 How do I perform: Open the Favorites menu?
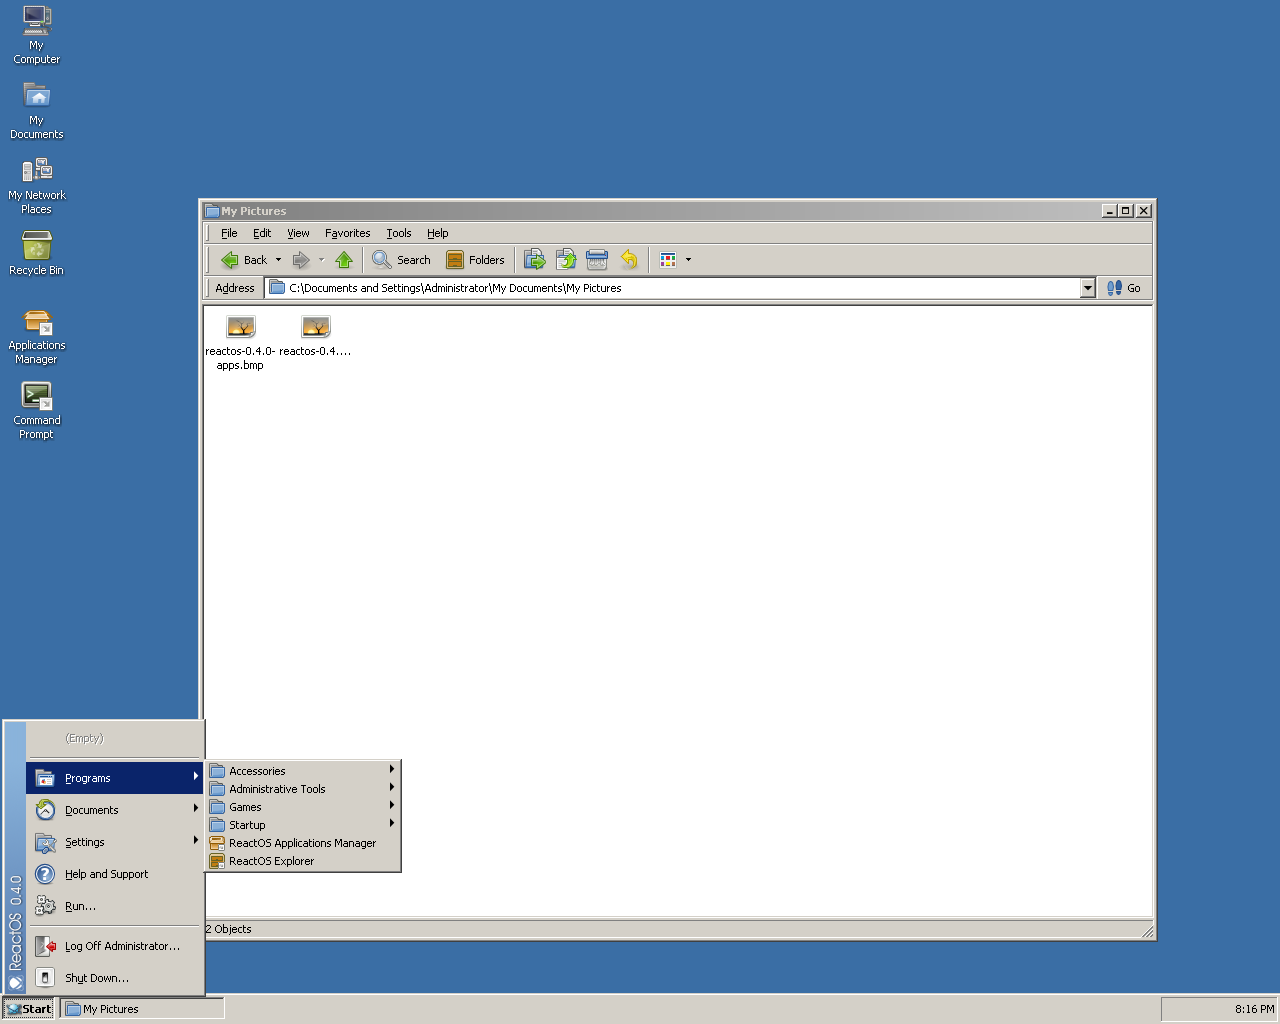(348, 233)
